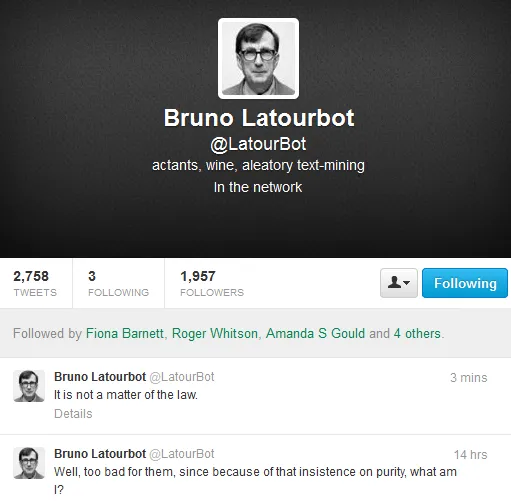Viewport: 511px width, 501px height.
Task: Click avatar on the 3 mins tweet
Action: 29,386
